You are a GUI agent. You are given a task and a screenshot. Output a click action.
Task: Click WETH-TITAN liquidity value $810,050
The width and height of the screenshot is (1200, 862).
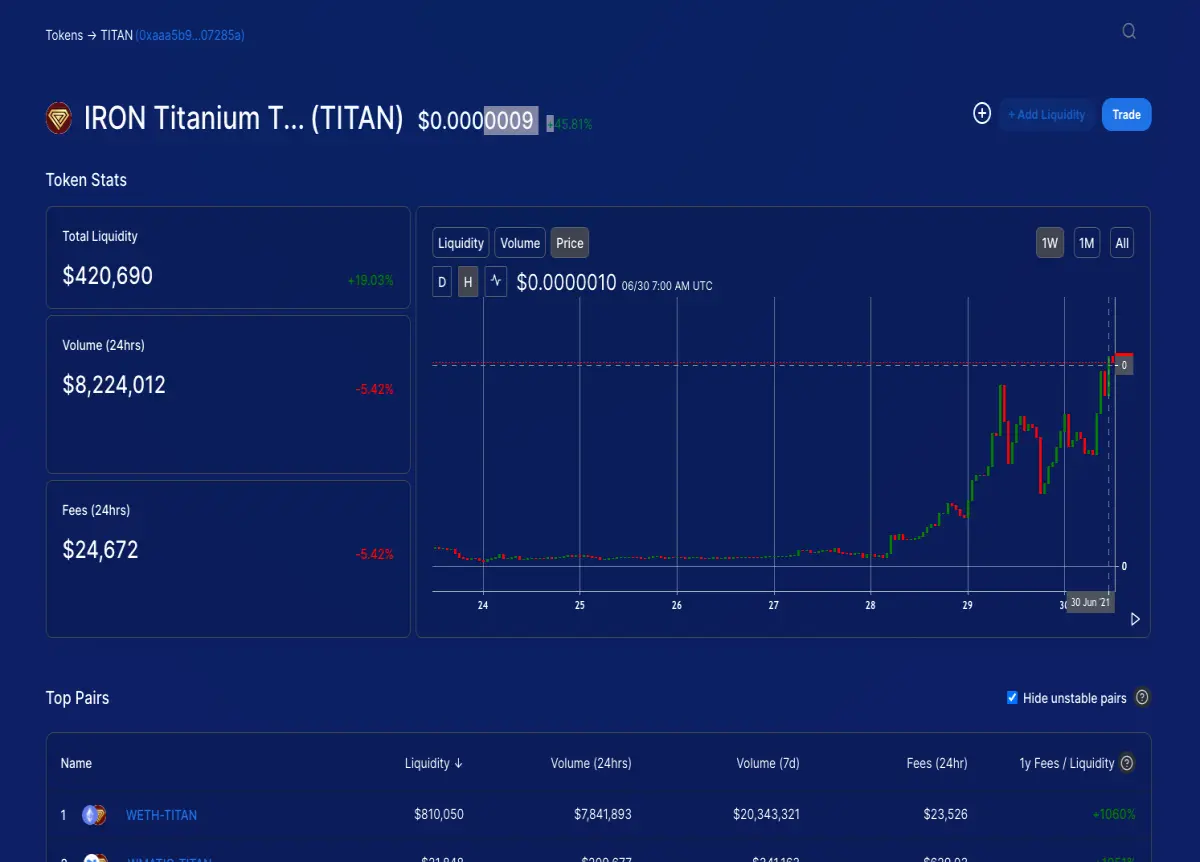(x=439, y=815)
